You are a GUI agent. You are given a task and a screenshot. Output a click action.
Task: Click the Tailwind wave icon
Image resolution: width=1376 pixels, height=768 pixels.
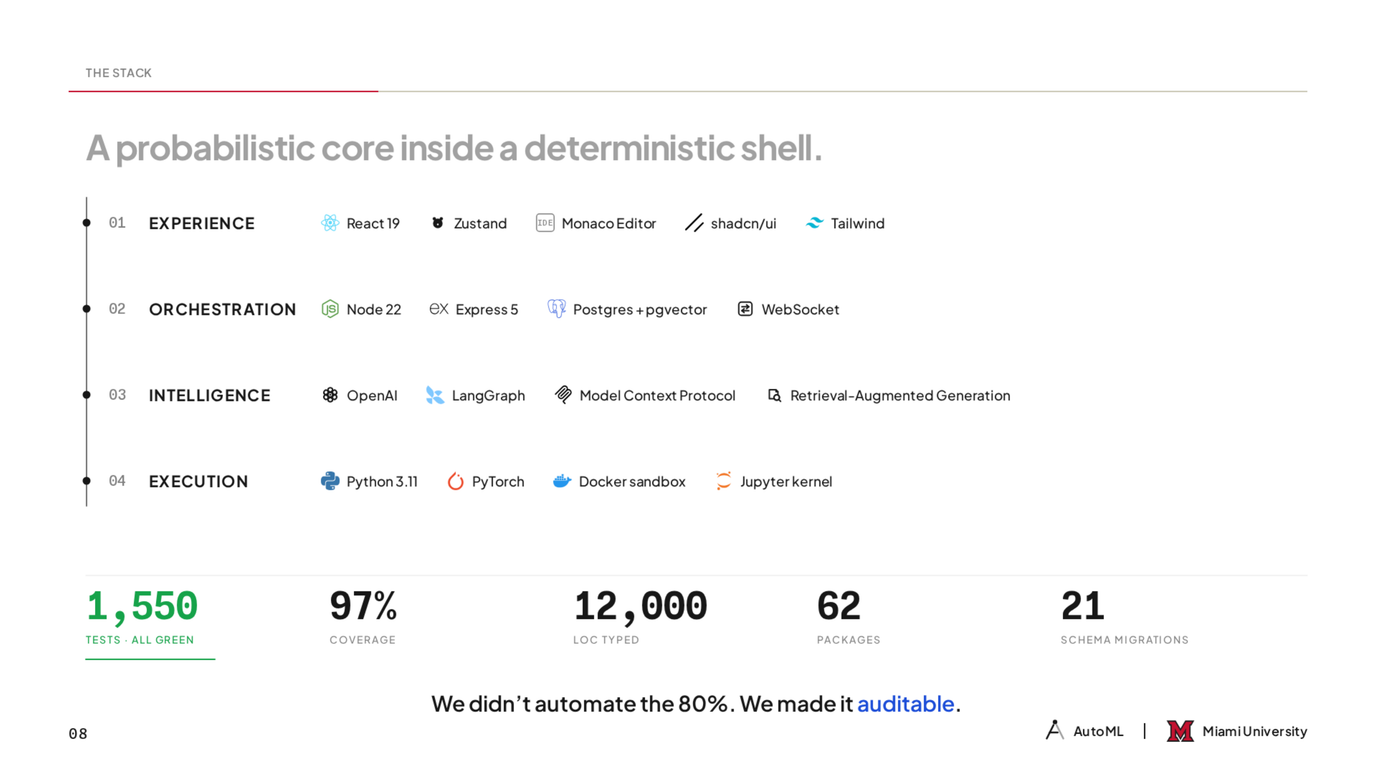tap(814, 223)
